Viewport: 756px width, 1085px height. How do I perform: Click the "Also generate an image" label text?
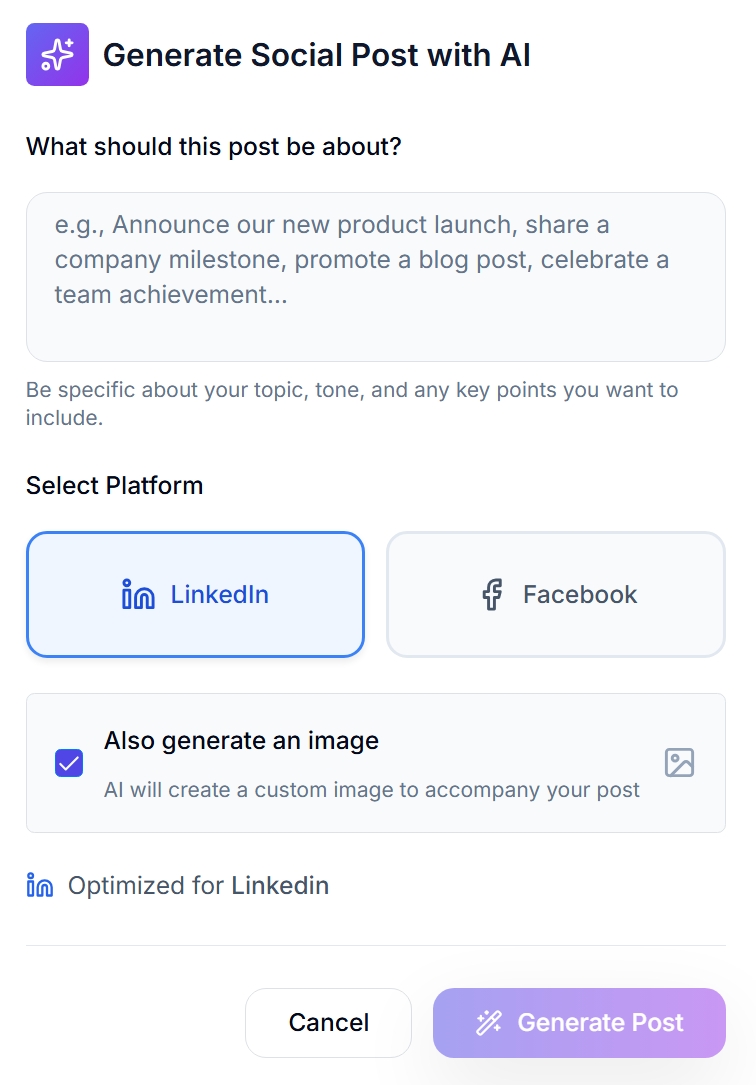pyautogui.click(x=241, y=741)
